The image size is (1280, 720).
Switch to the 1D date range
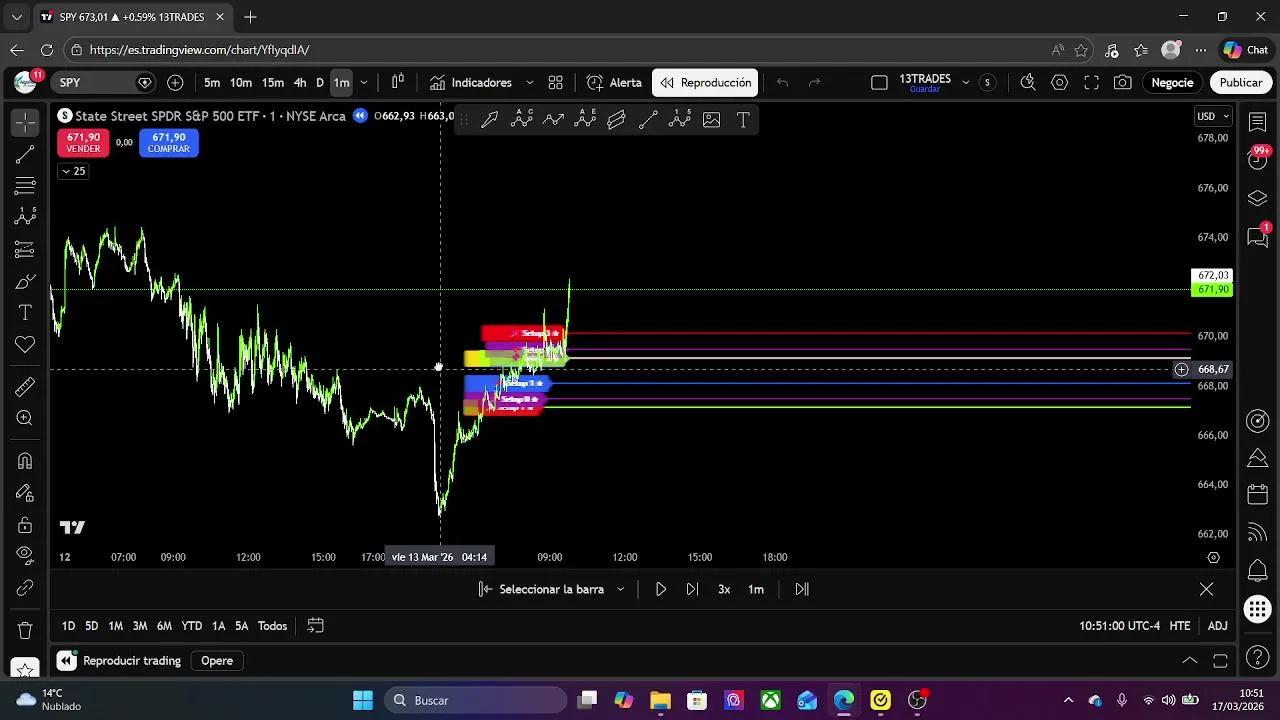pos(68,626)
